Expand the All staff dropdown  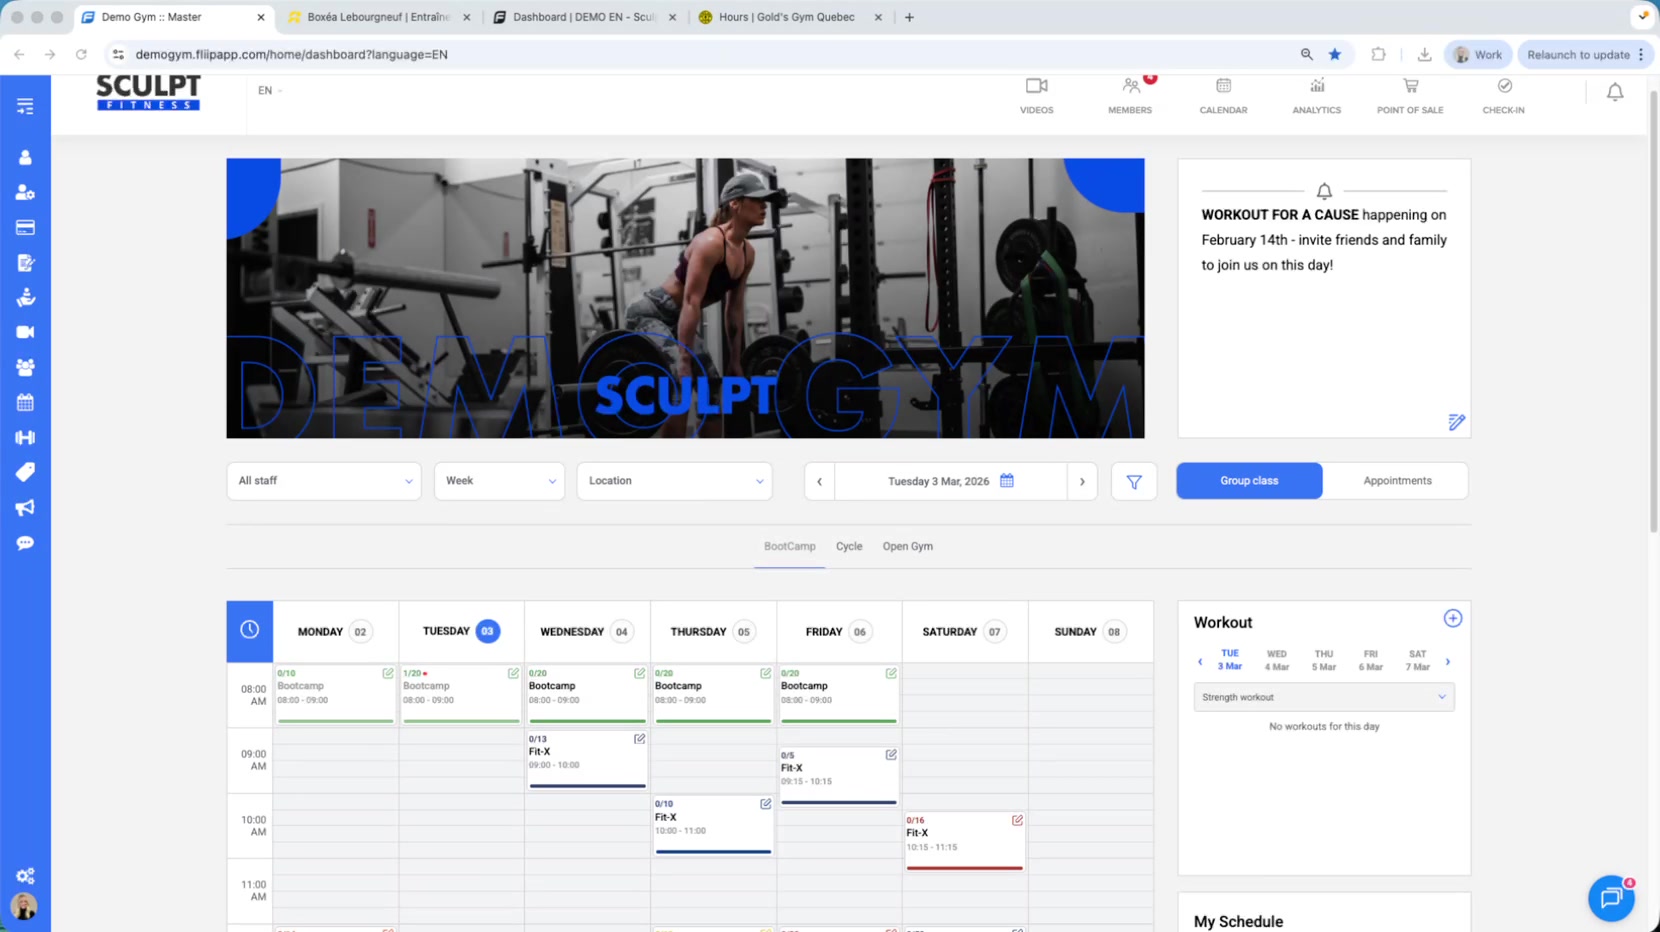pos(324,481)
